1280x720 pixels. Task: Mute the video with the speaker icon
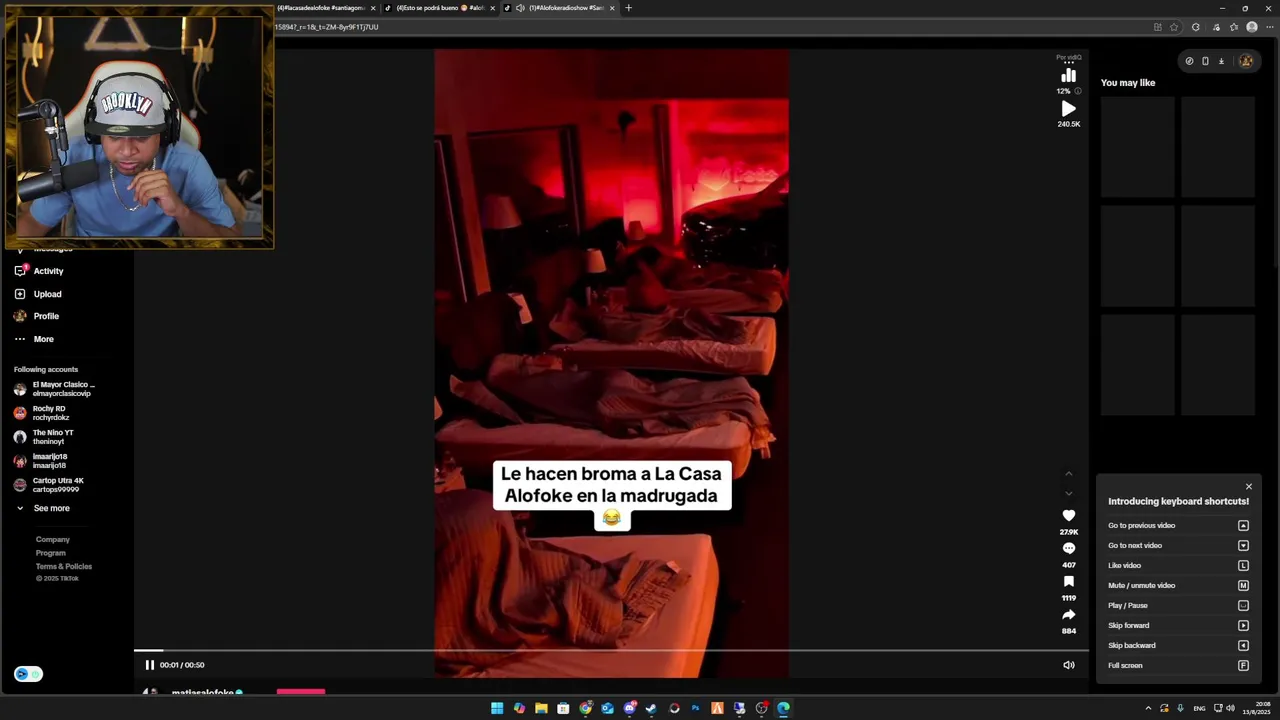tap(1068, 665)
